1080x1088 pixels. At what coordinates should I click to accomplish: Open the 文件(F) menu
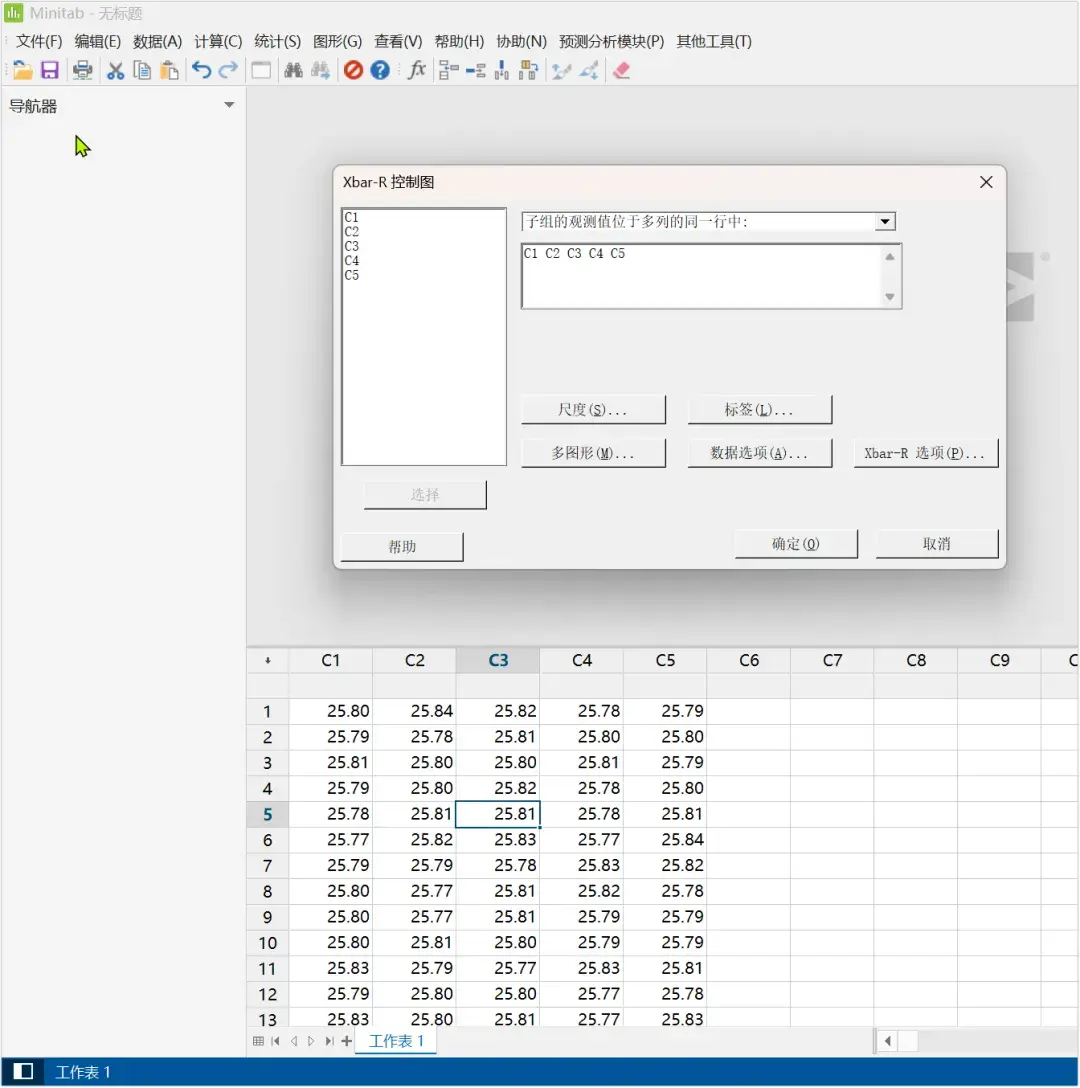pyautogui.click(x=39, y=42)
